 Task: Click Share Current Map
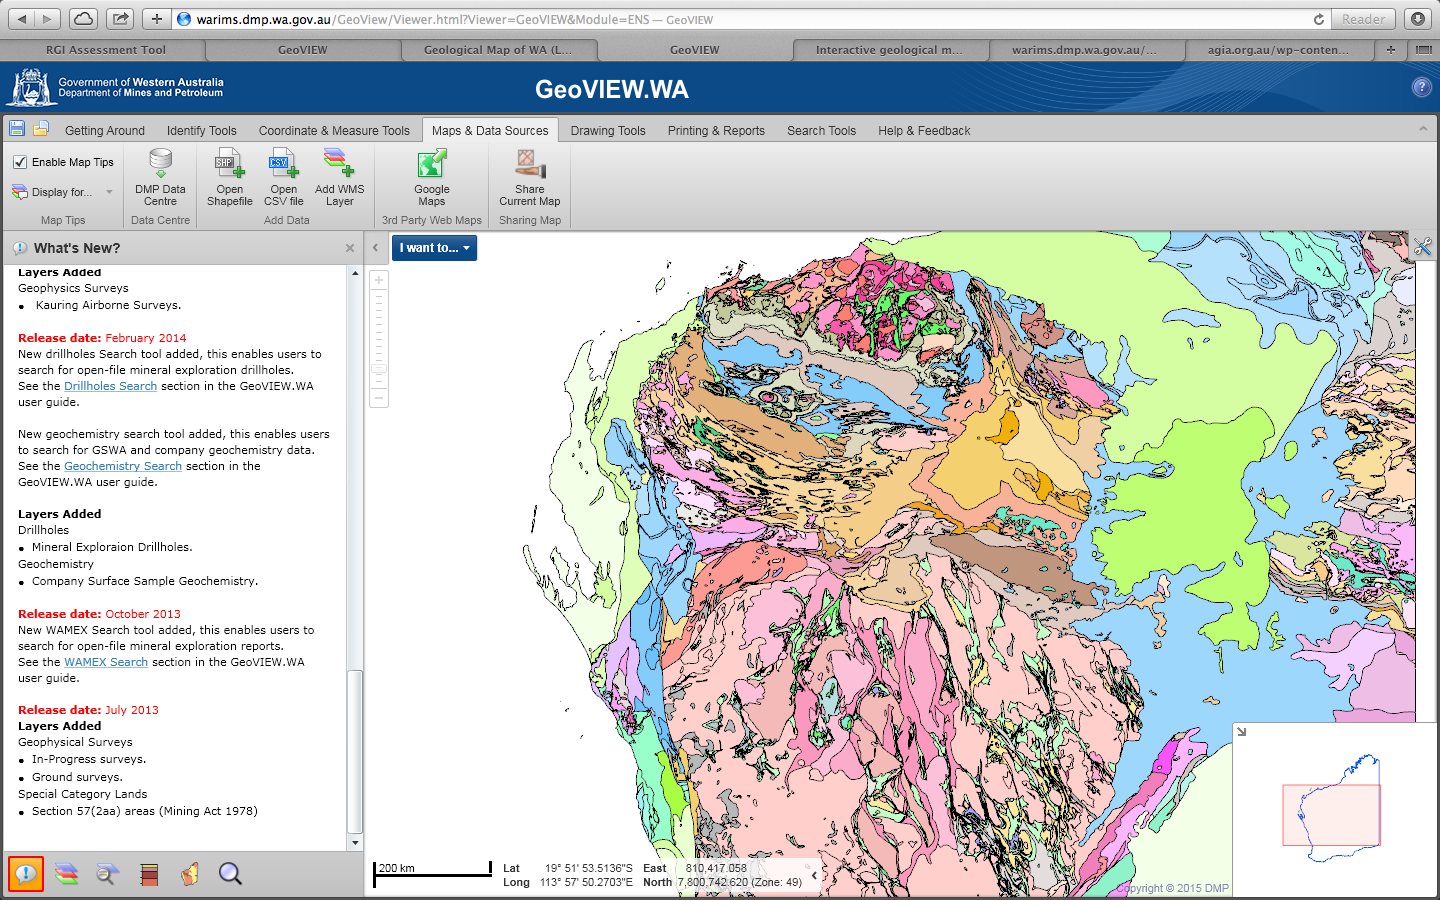tap(530, 177)
